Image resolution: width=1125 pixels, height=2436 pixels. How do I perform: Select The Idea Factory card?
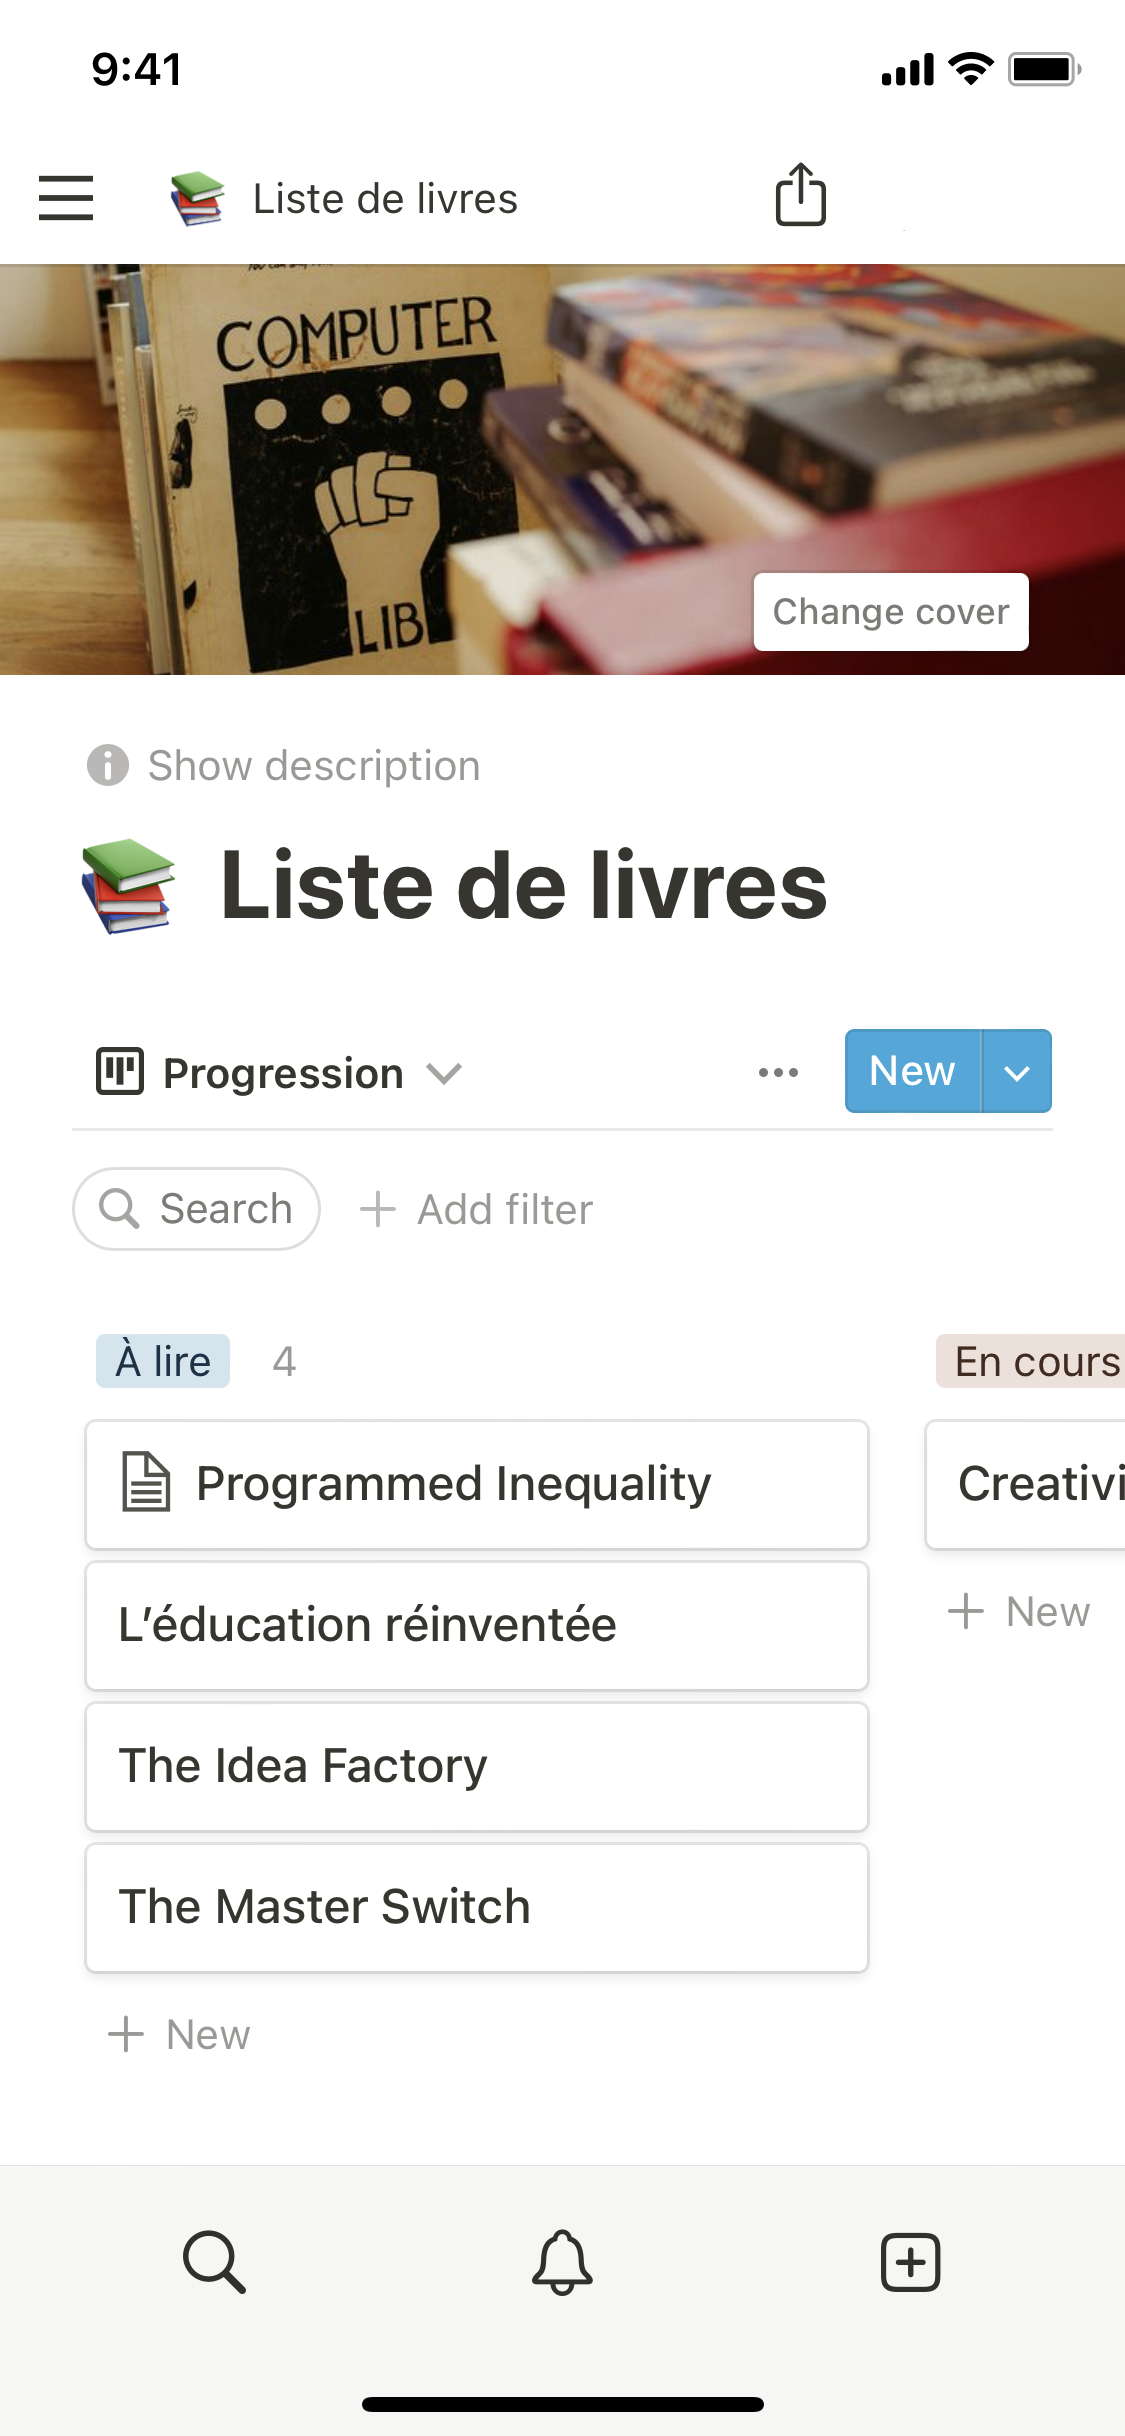[477, 1767]
